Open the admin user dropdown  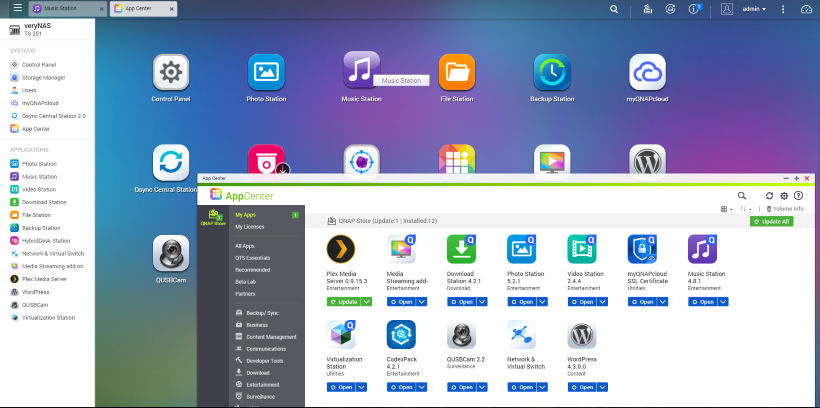754,9
